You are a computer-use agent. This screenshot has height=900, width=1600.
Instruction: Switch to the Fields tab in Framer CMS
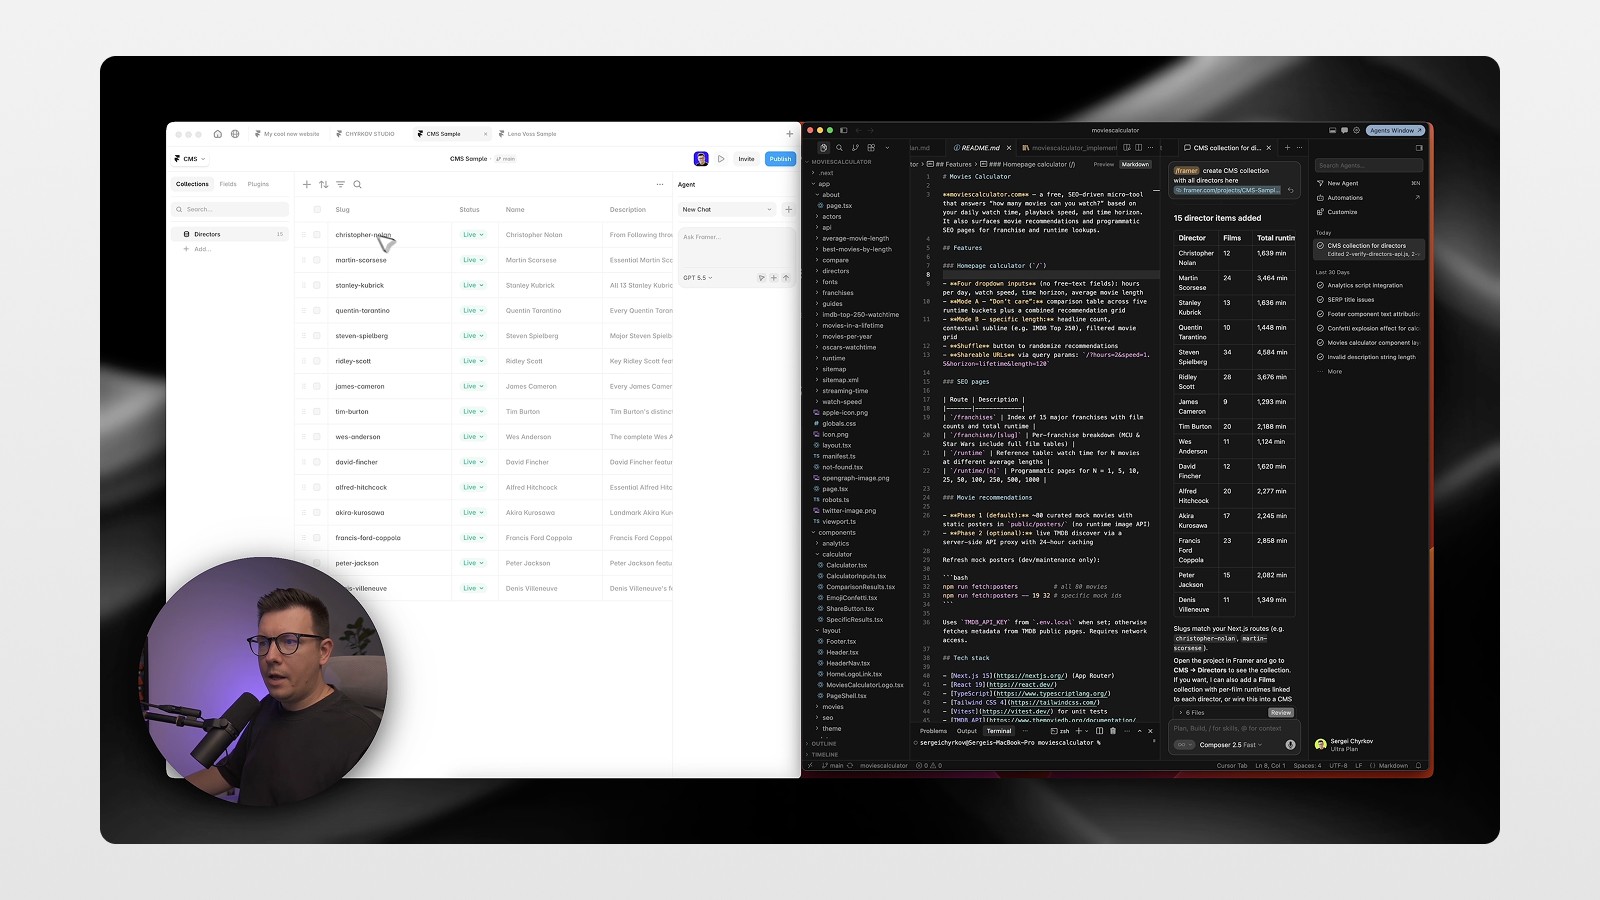tap(228, 184)
